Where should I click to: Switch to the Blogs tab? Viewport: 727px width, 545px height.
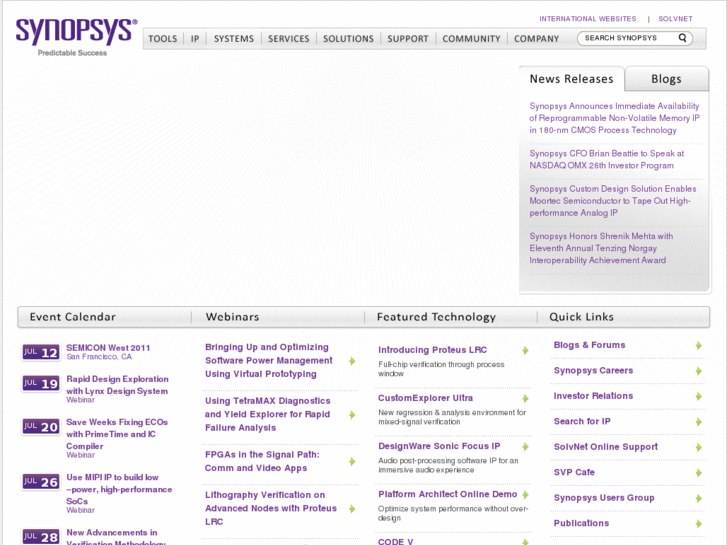666,79
